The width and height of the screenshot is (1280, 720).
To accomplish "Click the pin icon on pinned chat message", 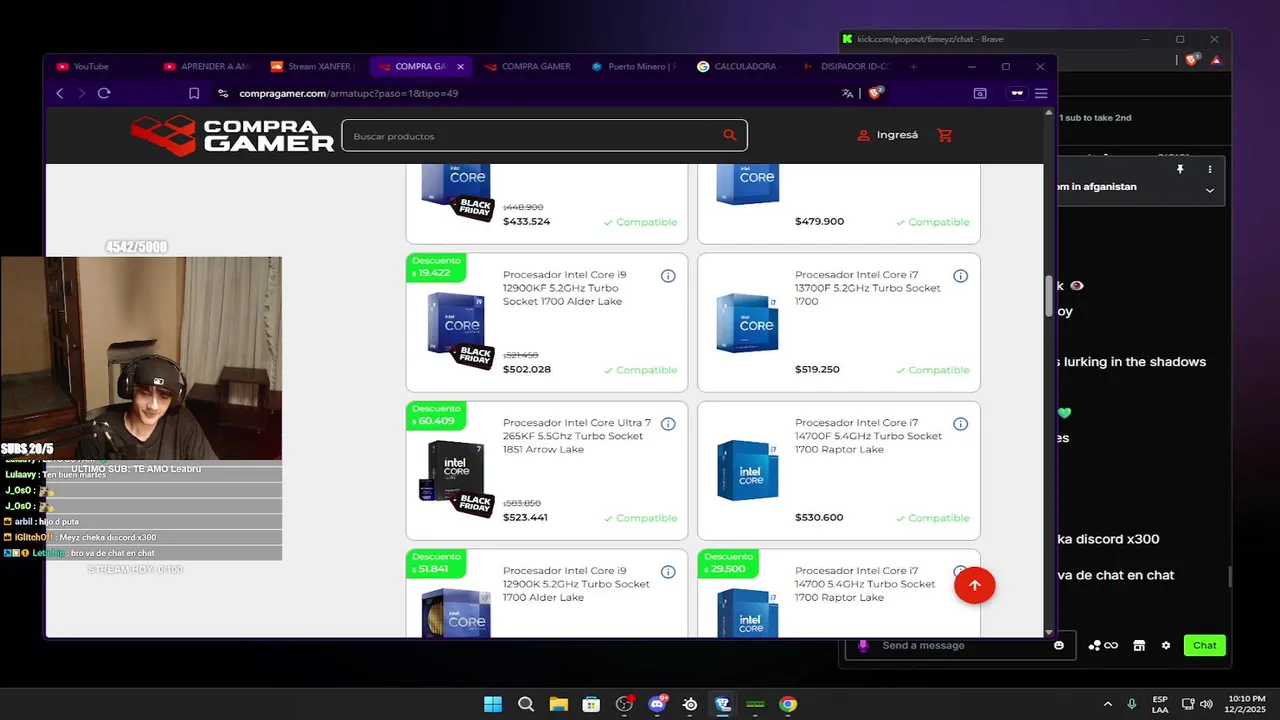I will [1180, 169].
